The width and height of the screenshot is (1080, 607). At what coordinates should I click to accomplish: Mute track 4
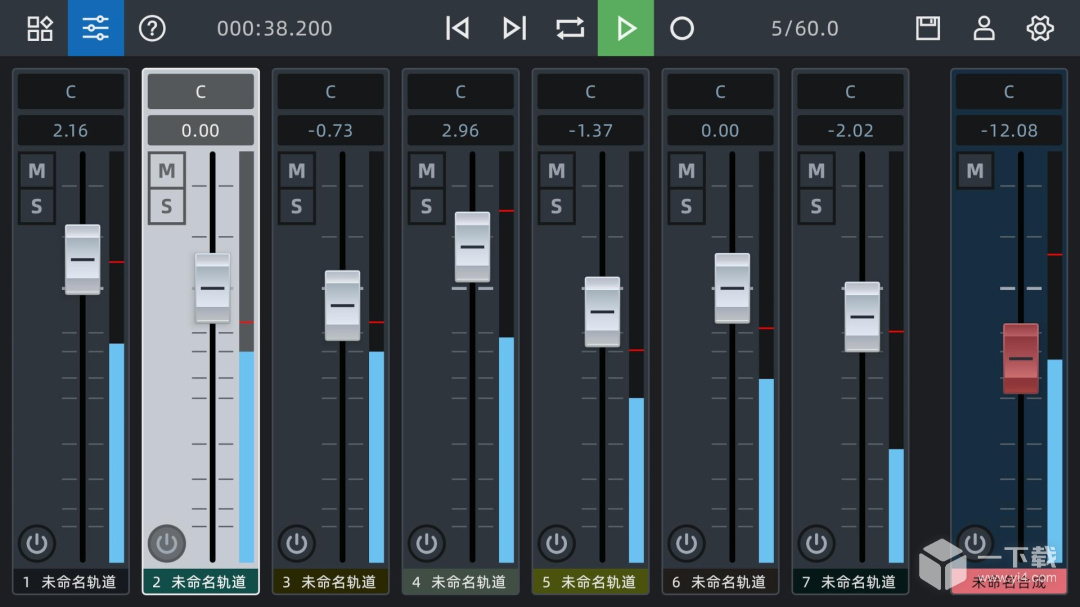(426, 170)
